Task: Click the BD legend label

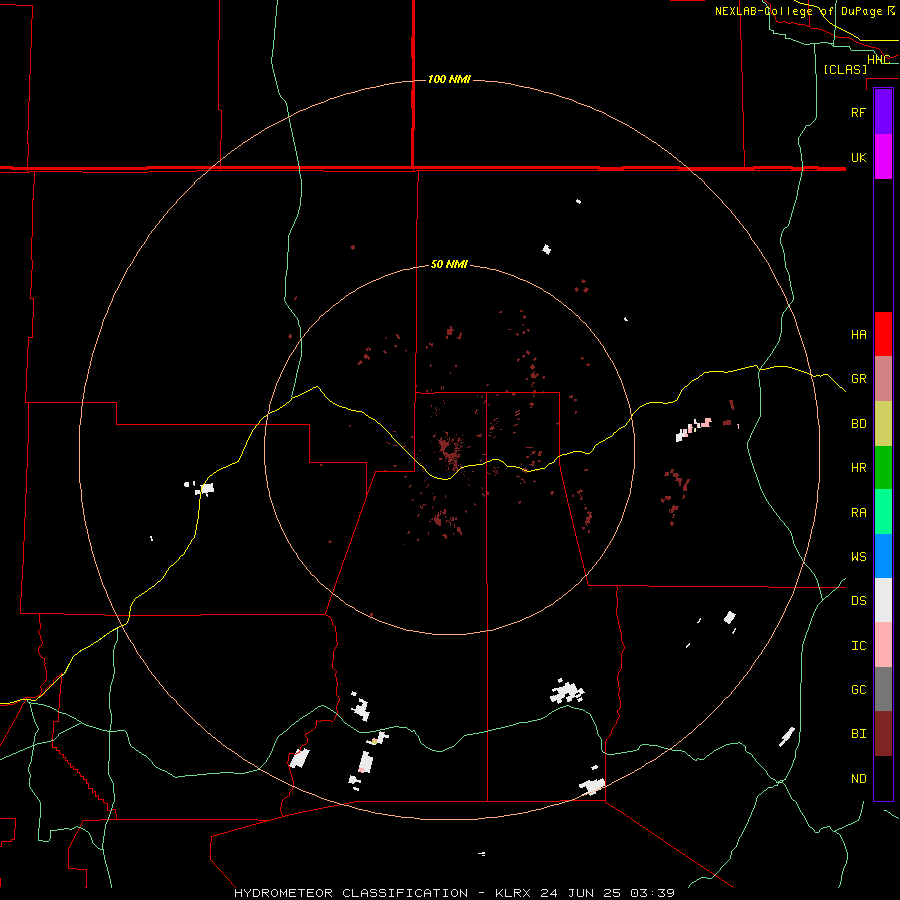Action: [858, 424]
